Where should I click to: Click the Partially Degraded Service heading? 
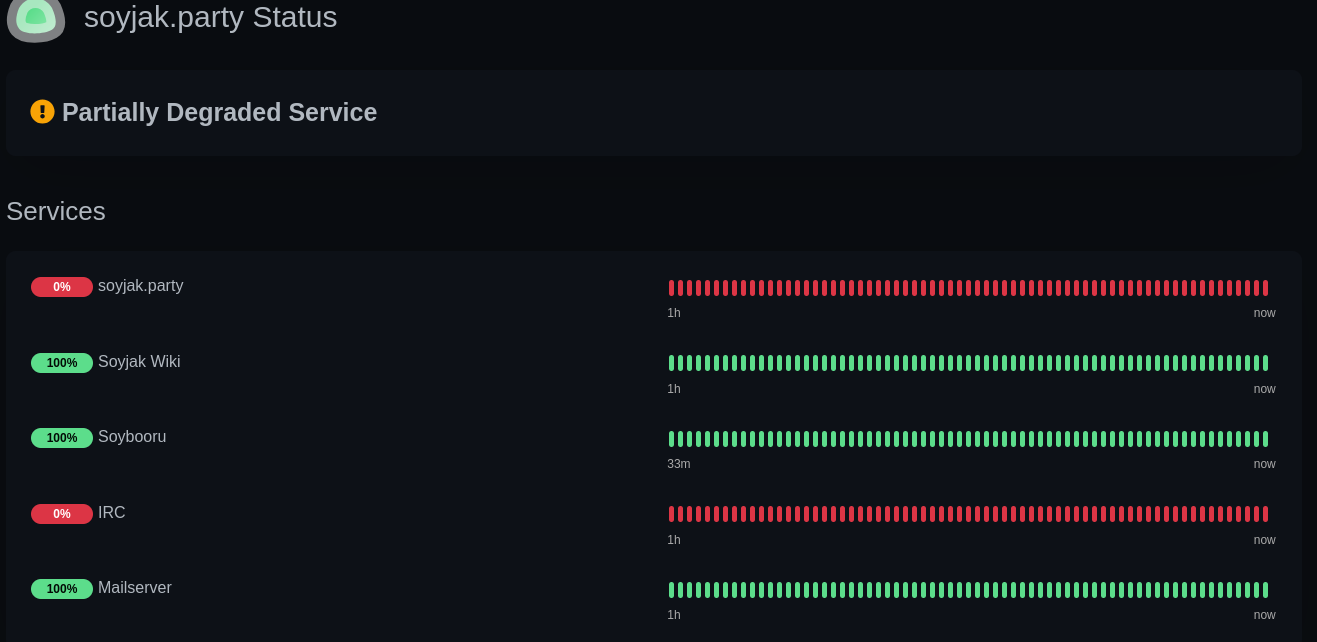[219, 112]
